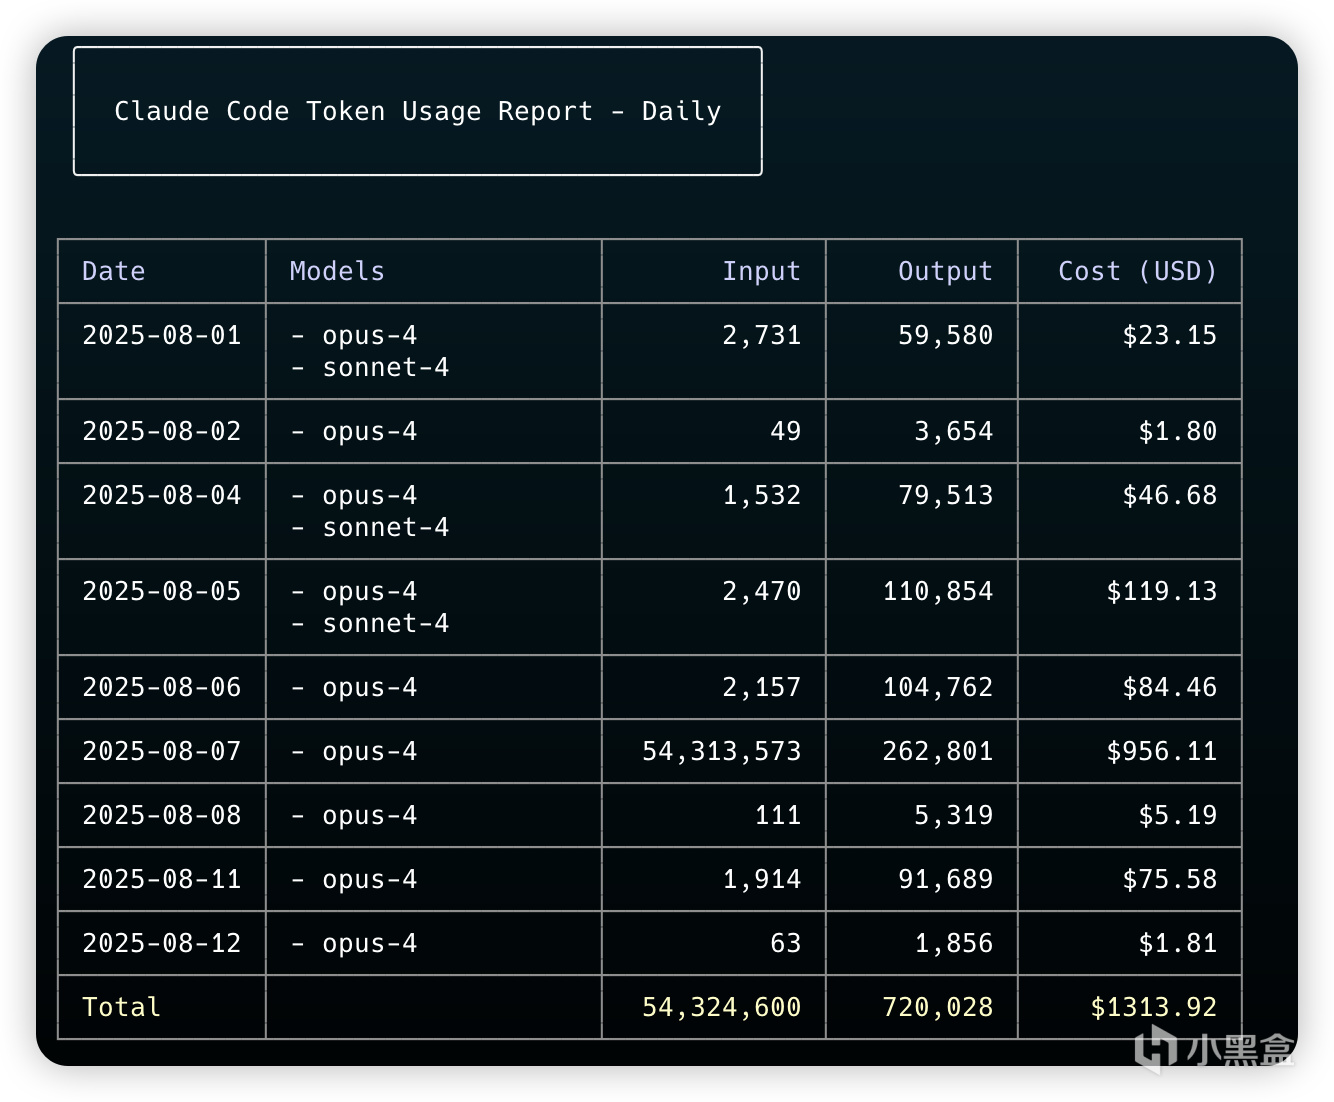This screenshot has width=1334, height=1102.
Task: Click 'opus-4' in the 2025-08-02 row
Action: coord(370,432)
